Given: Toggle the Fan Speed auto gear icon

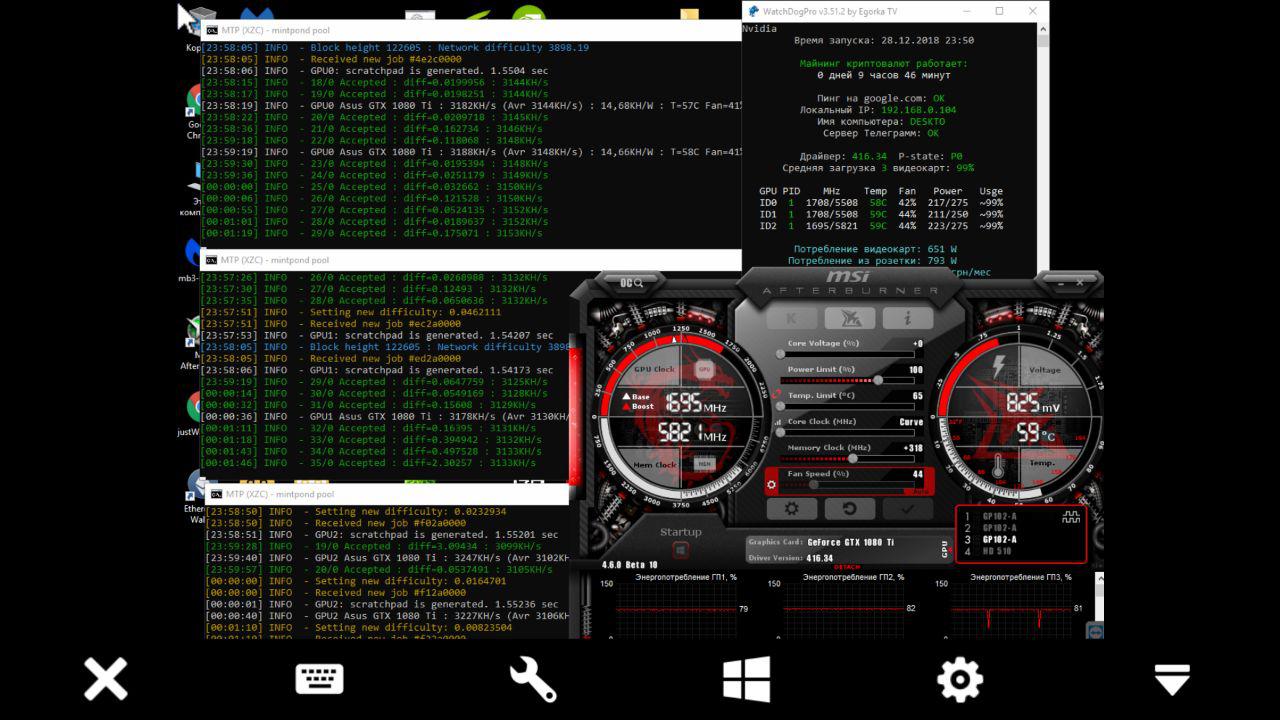Looking at the screenshot, I should click(771, 485).
